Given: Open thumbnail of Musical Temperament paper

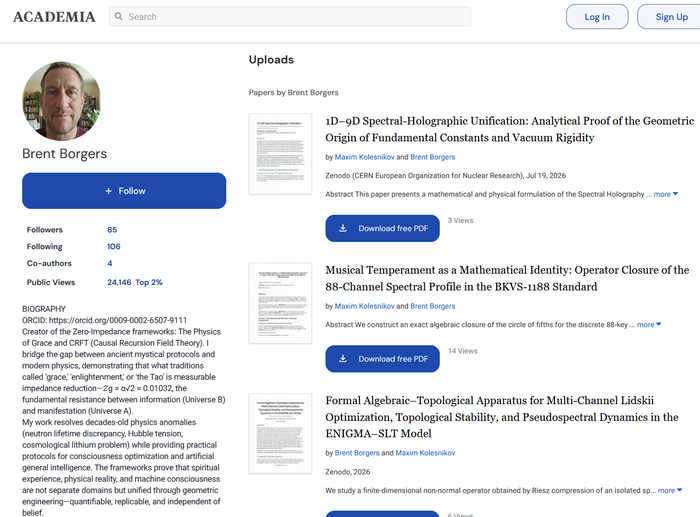Looking at the screenshot, I should click(280, 303).
